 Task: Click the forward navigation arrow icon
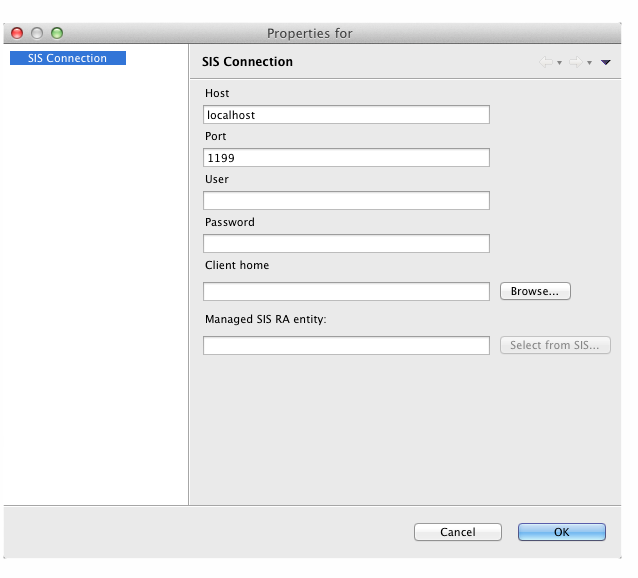pyautogui.click(x=575, y=62)
